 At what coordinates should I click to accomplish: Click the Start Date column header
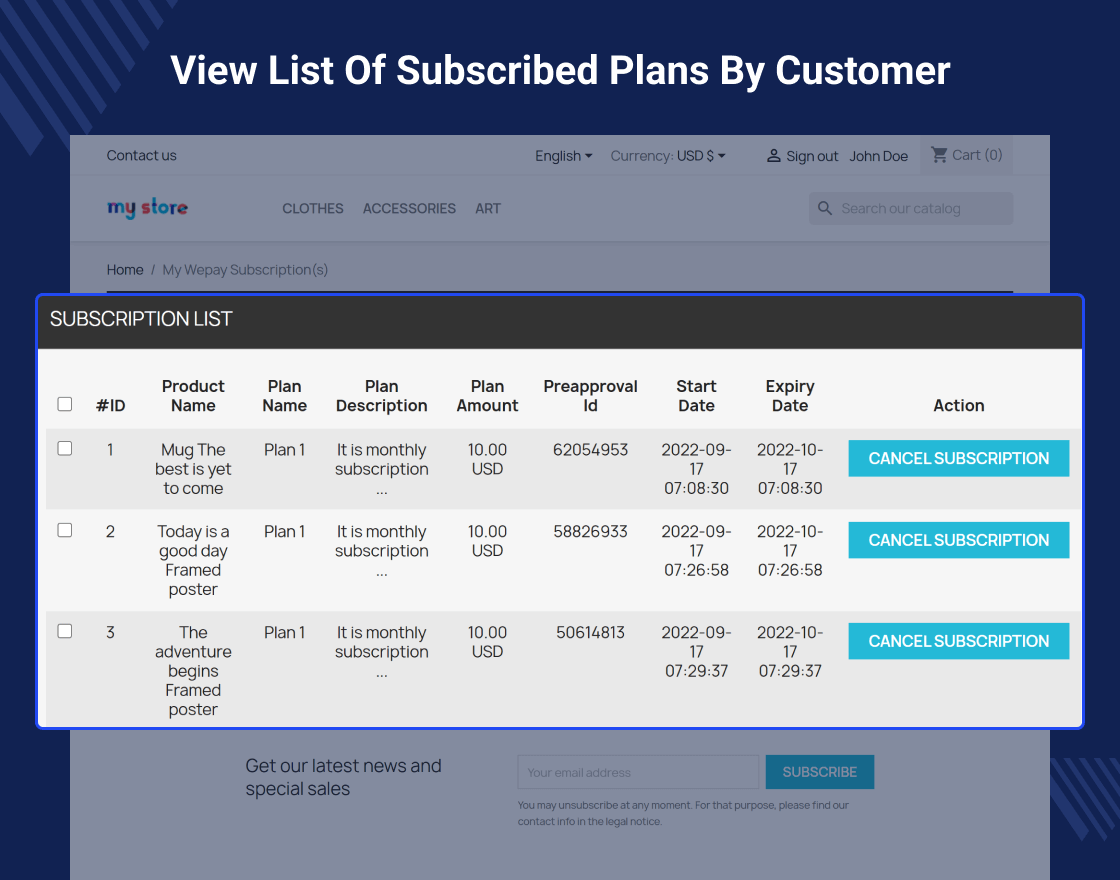coord(696,396)
